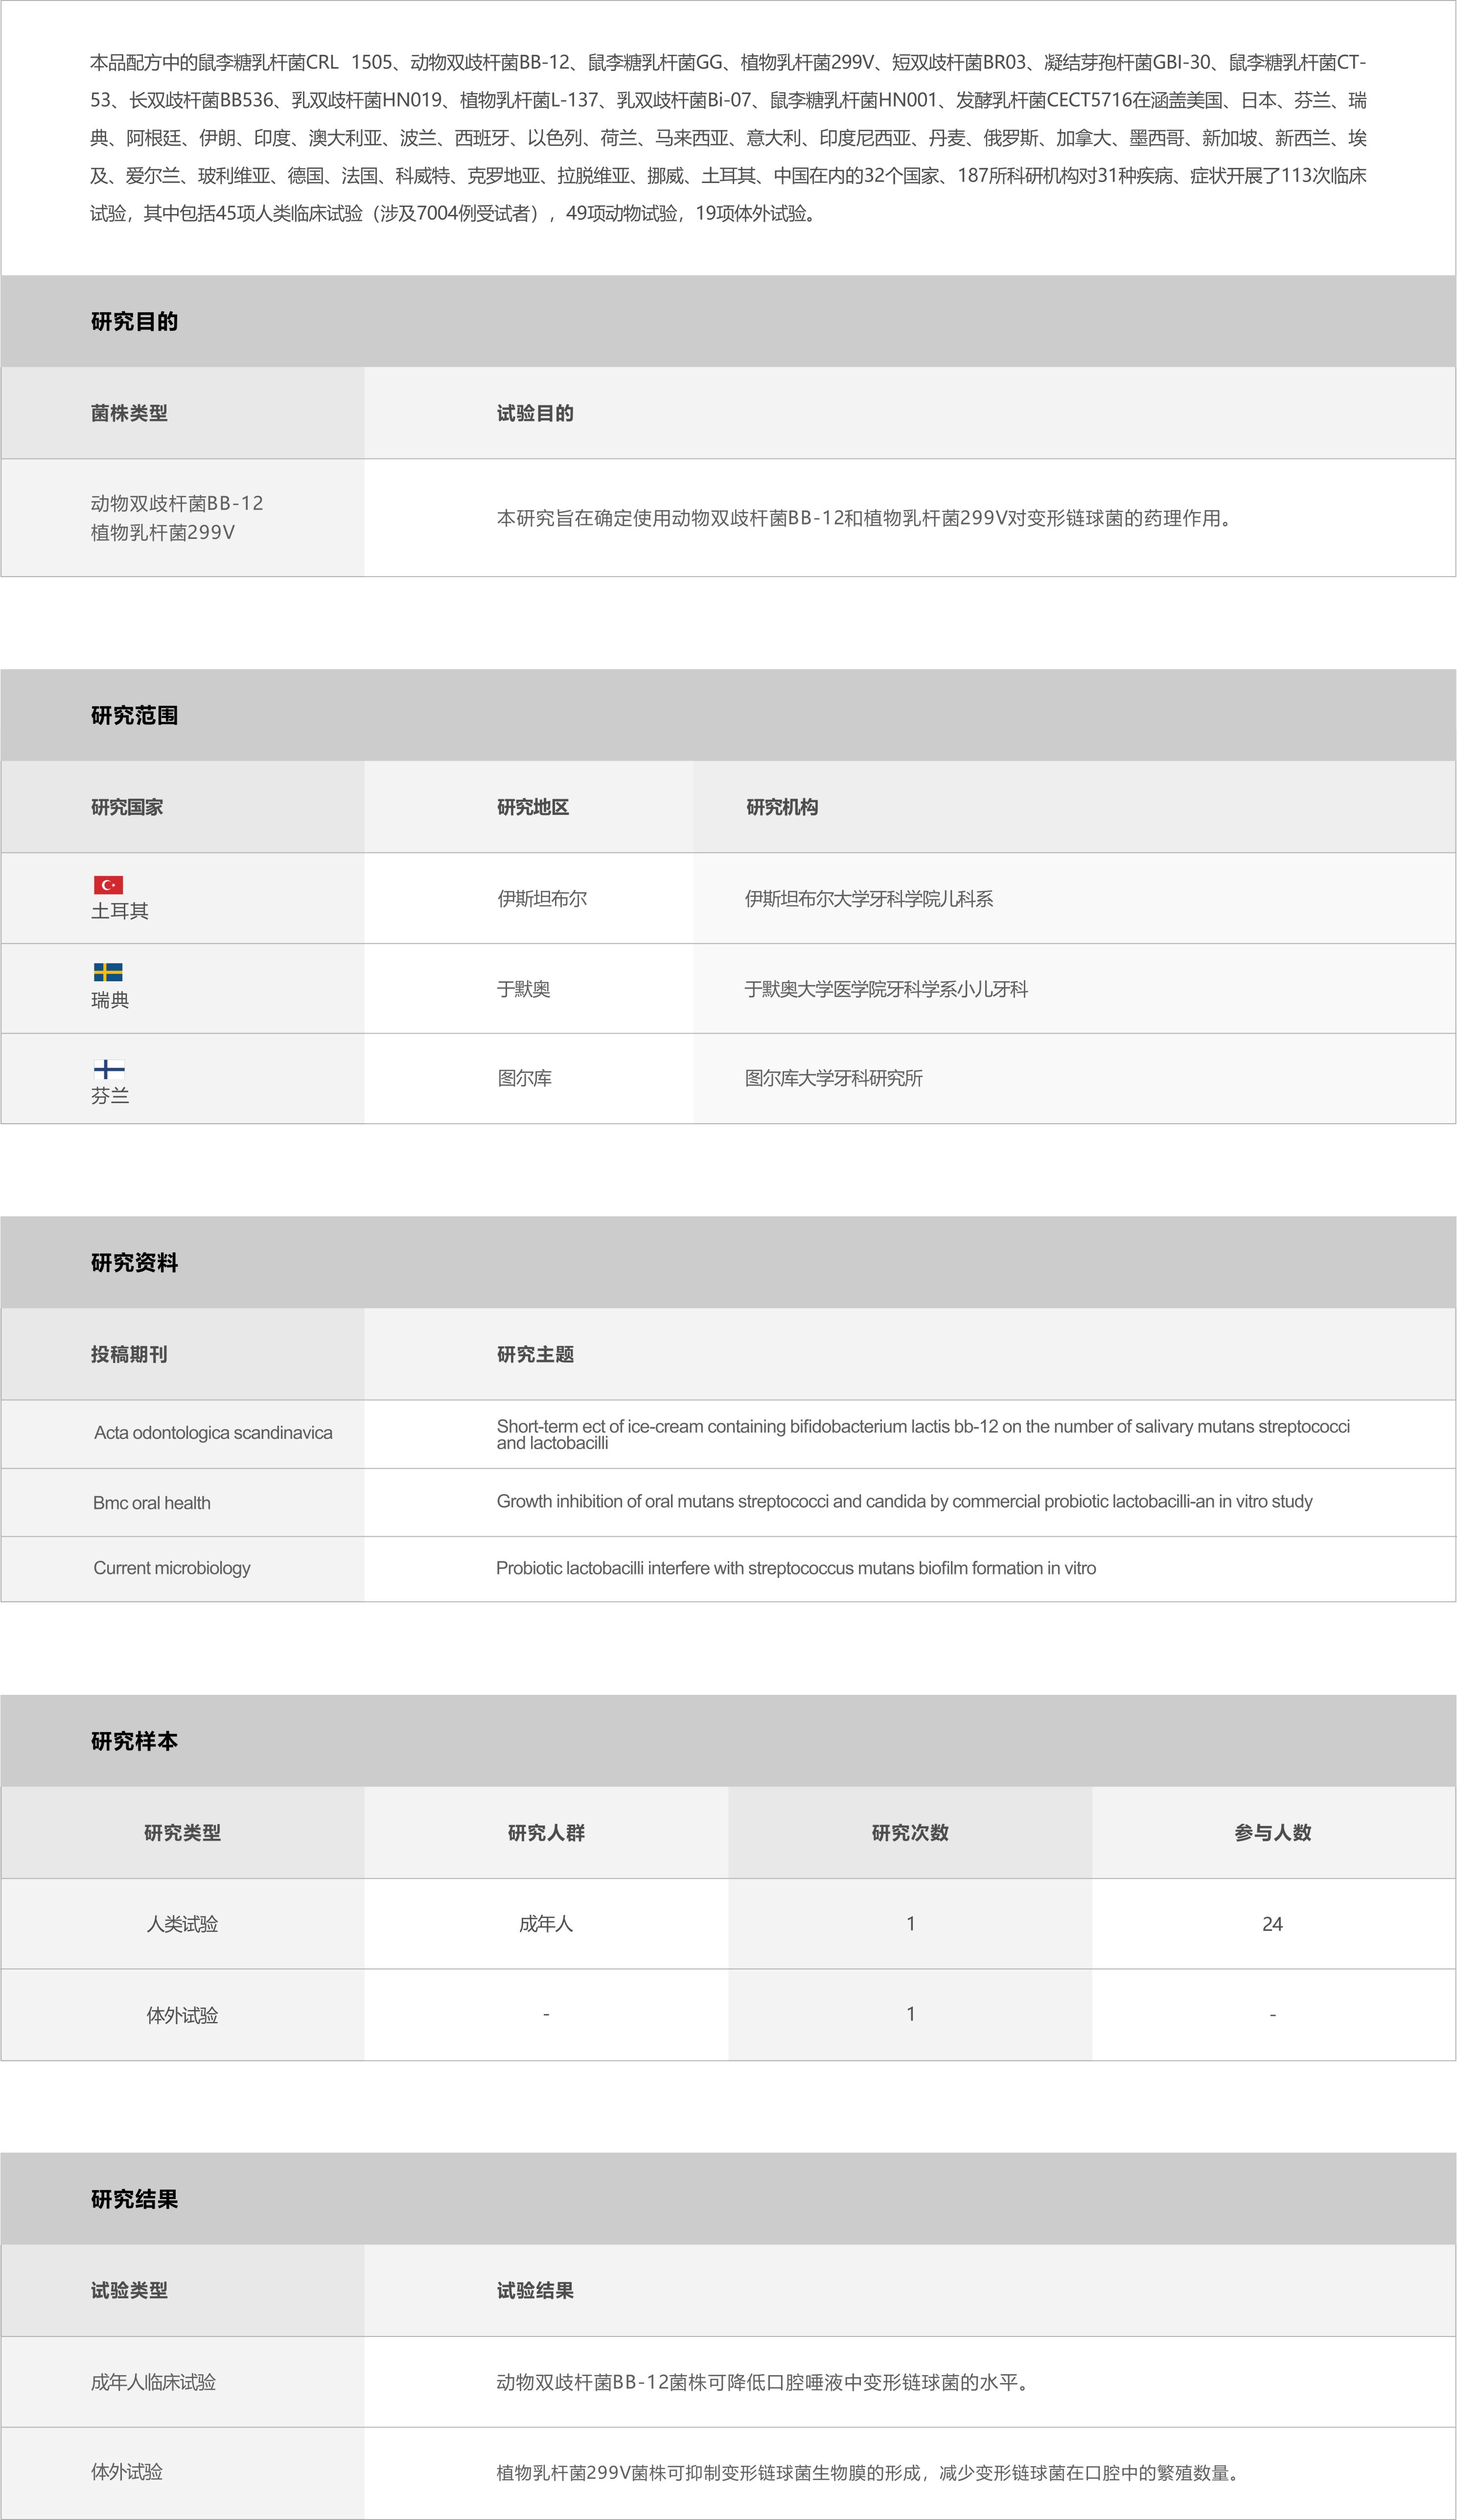
Task: Click the 研究人群 column header
Action: pyautogui.click(x=546, y=1833)
